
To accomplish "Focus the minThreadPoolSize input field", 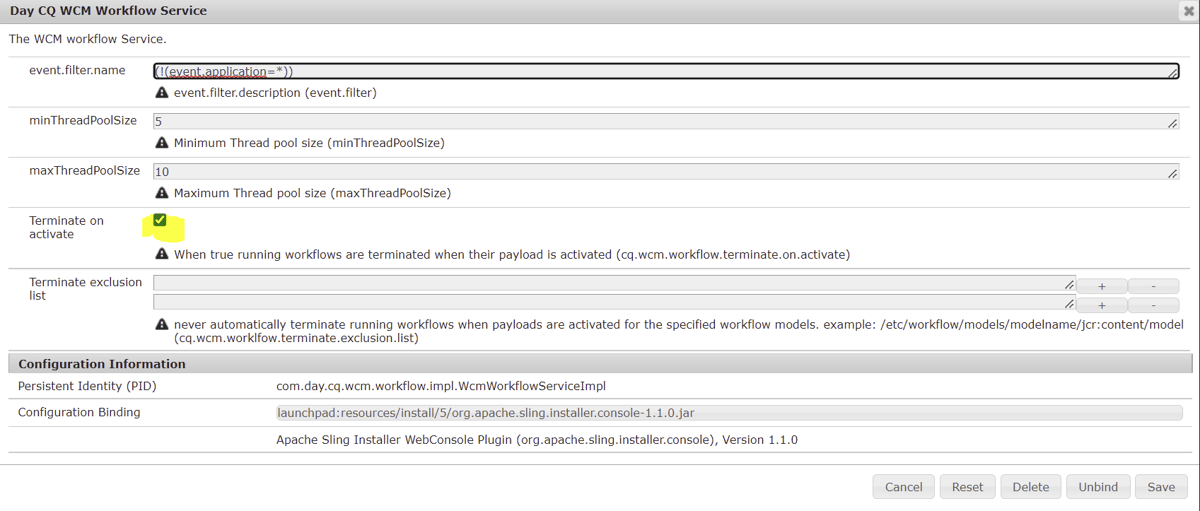I will click(x=665, y=121).
